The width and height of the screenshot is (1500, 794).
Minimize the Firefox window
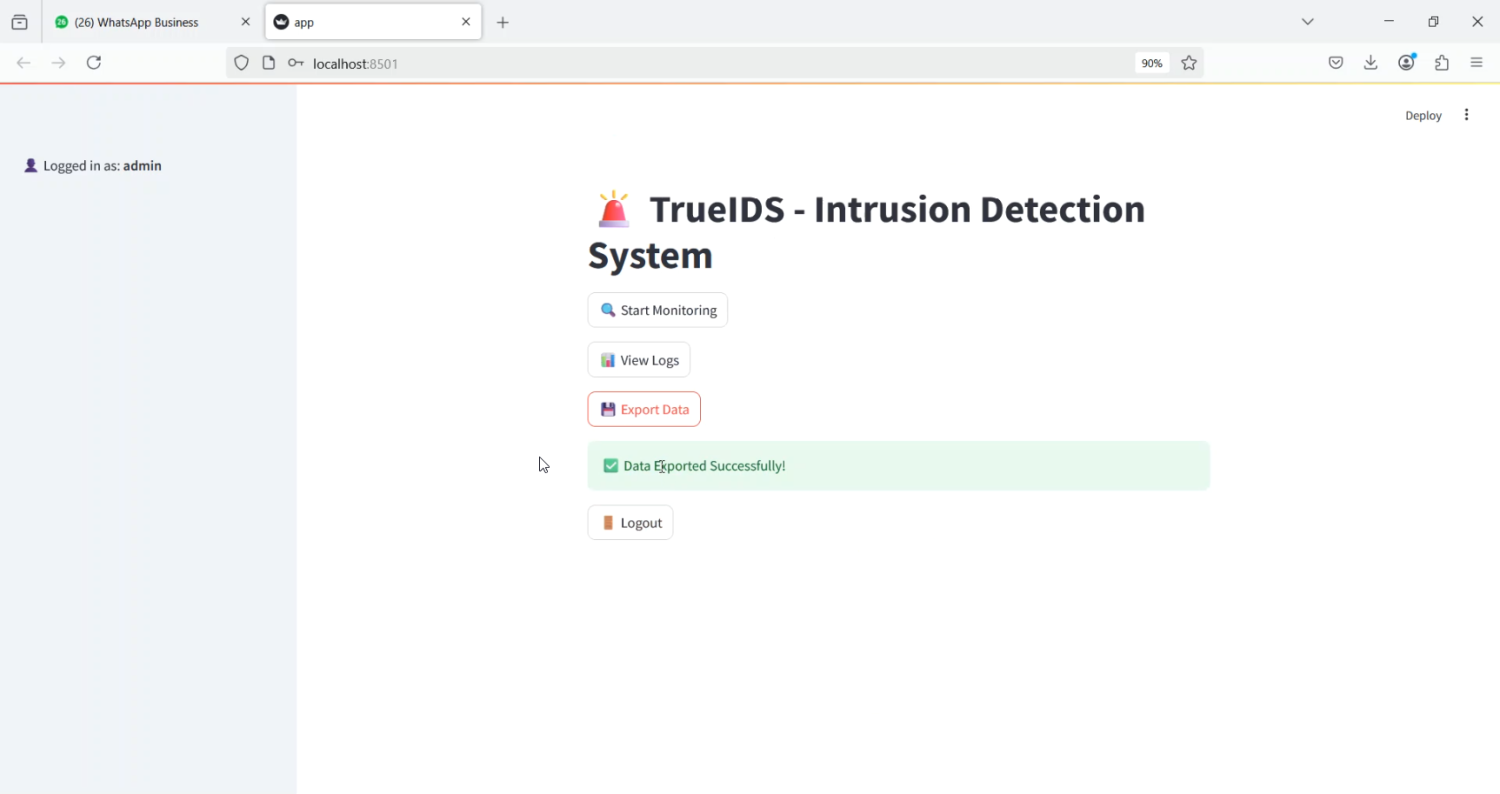coord(1389,22)
